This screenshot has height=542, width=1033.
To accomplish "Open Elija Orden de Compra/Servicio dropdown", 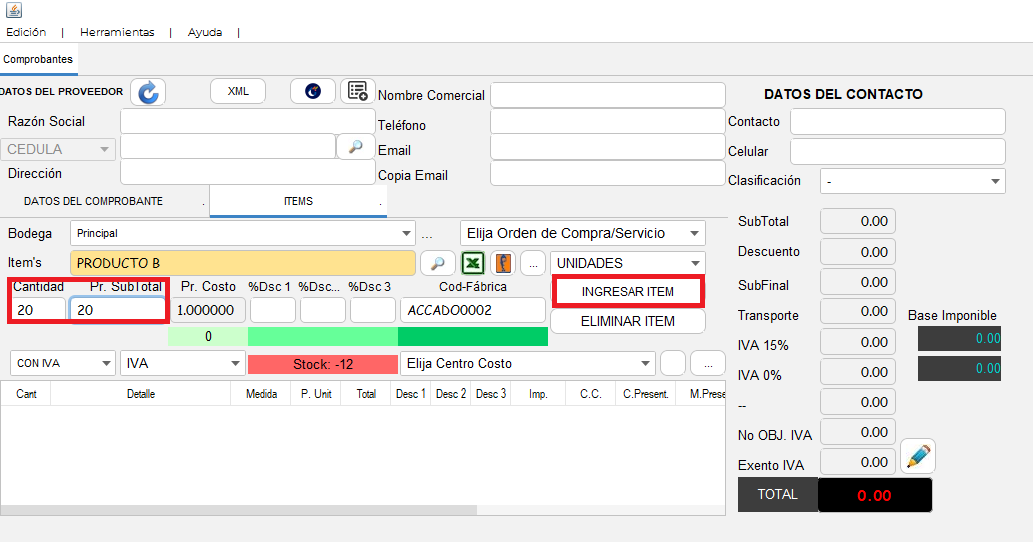I will click(582, 233).
